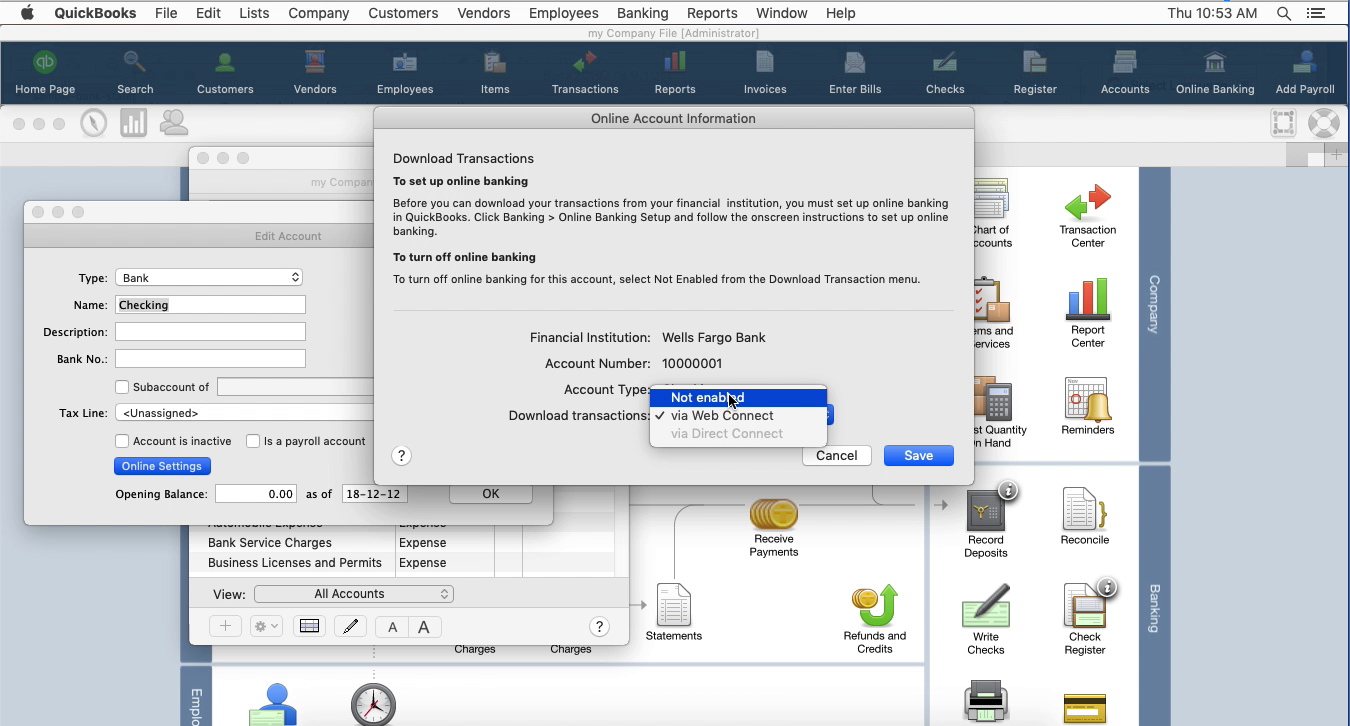Image resolution: width=1350 pixels, height=726 pixels.
Task: Click the help button in the accounts list window
Action: (x=599, y=627)
